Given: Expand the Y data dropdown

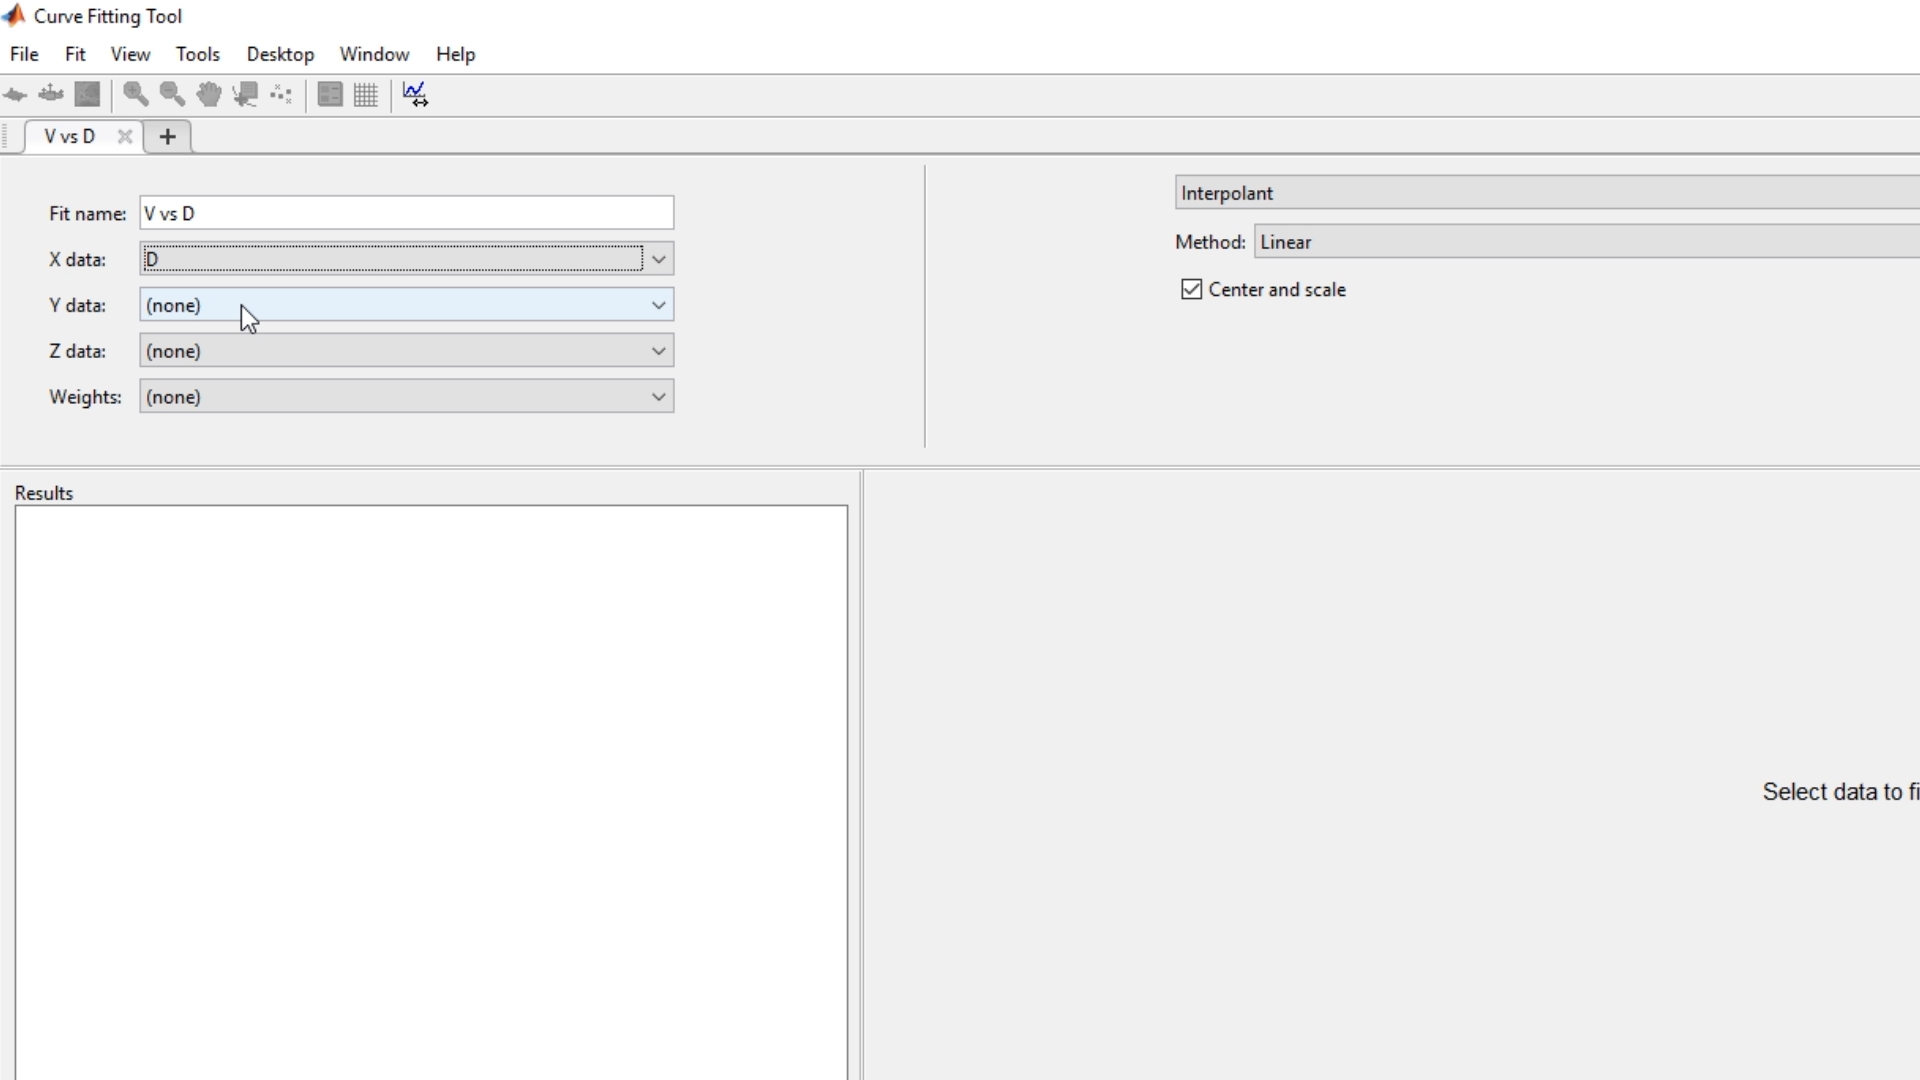Looking at the screenshot, I should tap(658, 305).
